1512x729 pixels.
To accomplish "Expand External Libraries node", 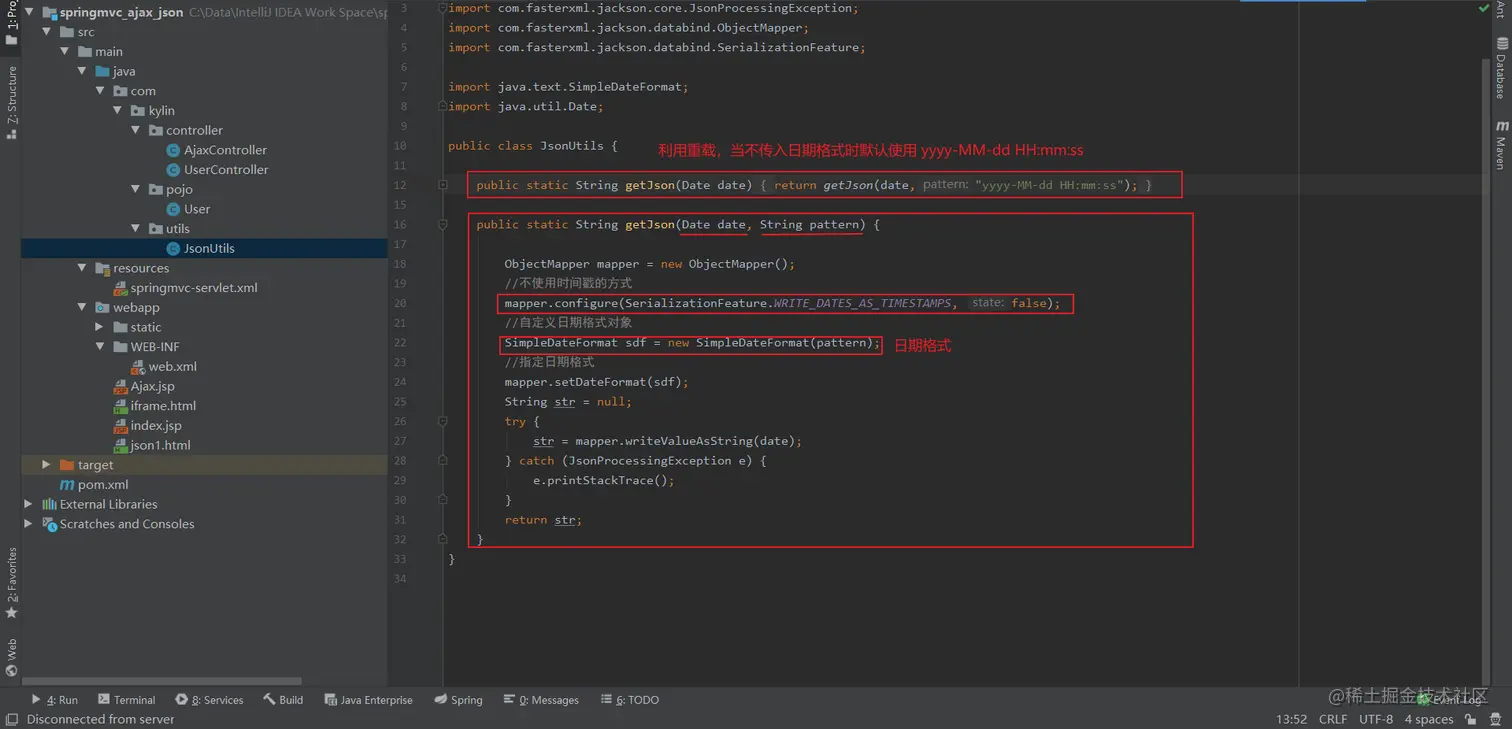I will tap(29, 504).
